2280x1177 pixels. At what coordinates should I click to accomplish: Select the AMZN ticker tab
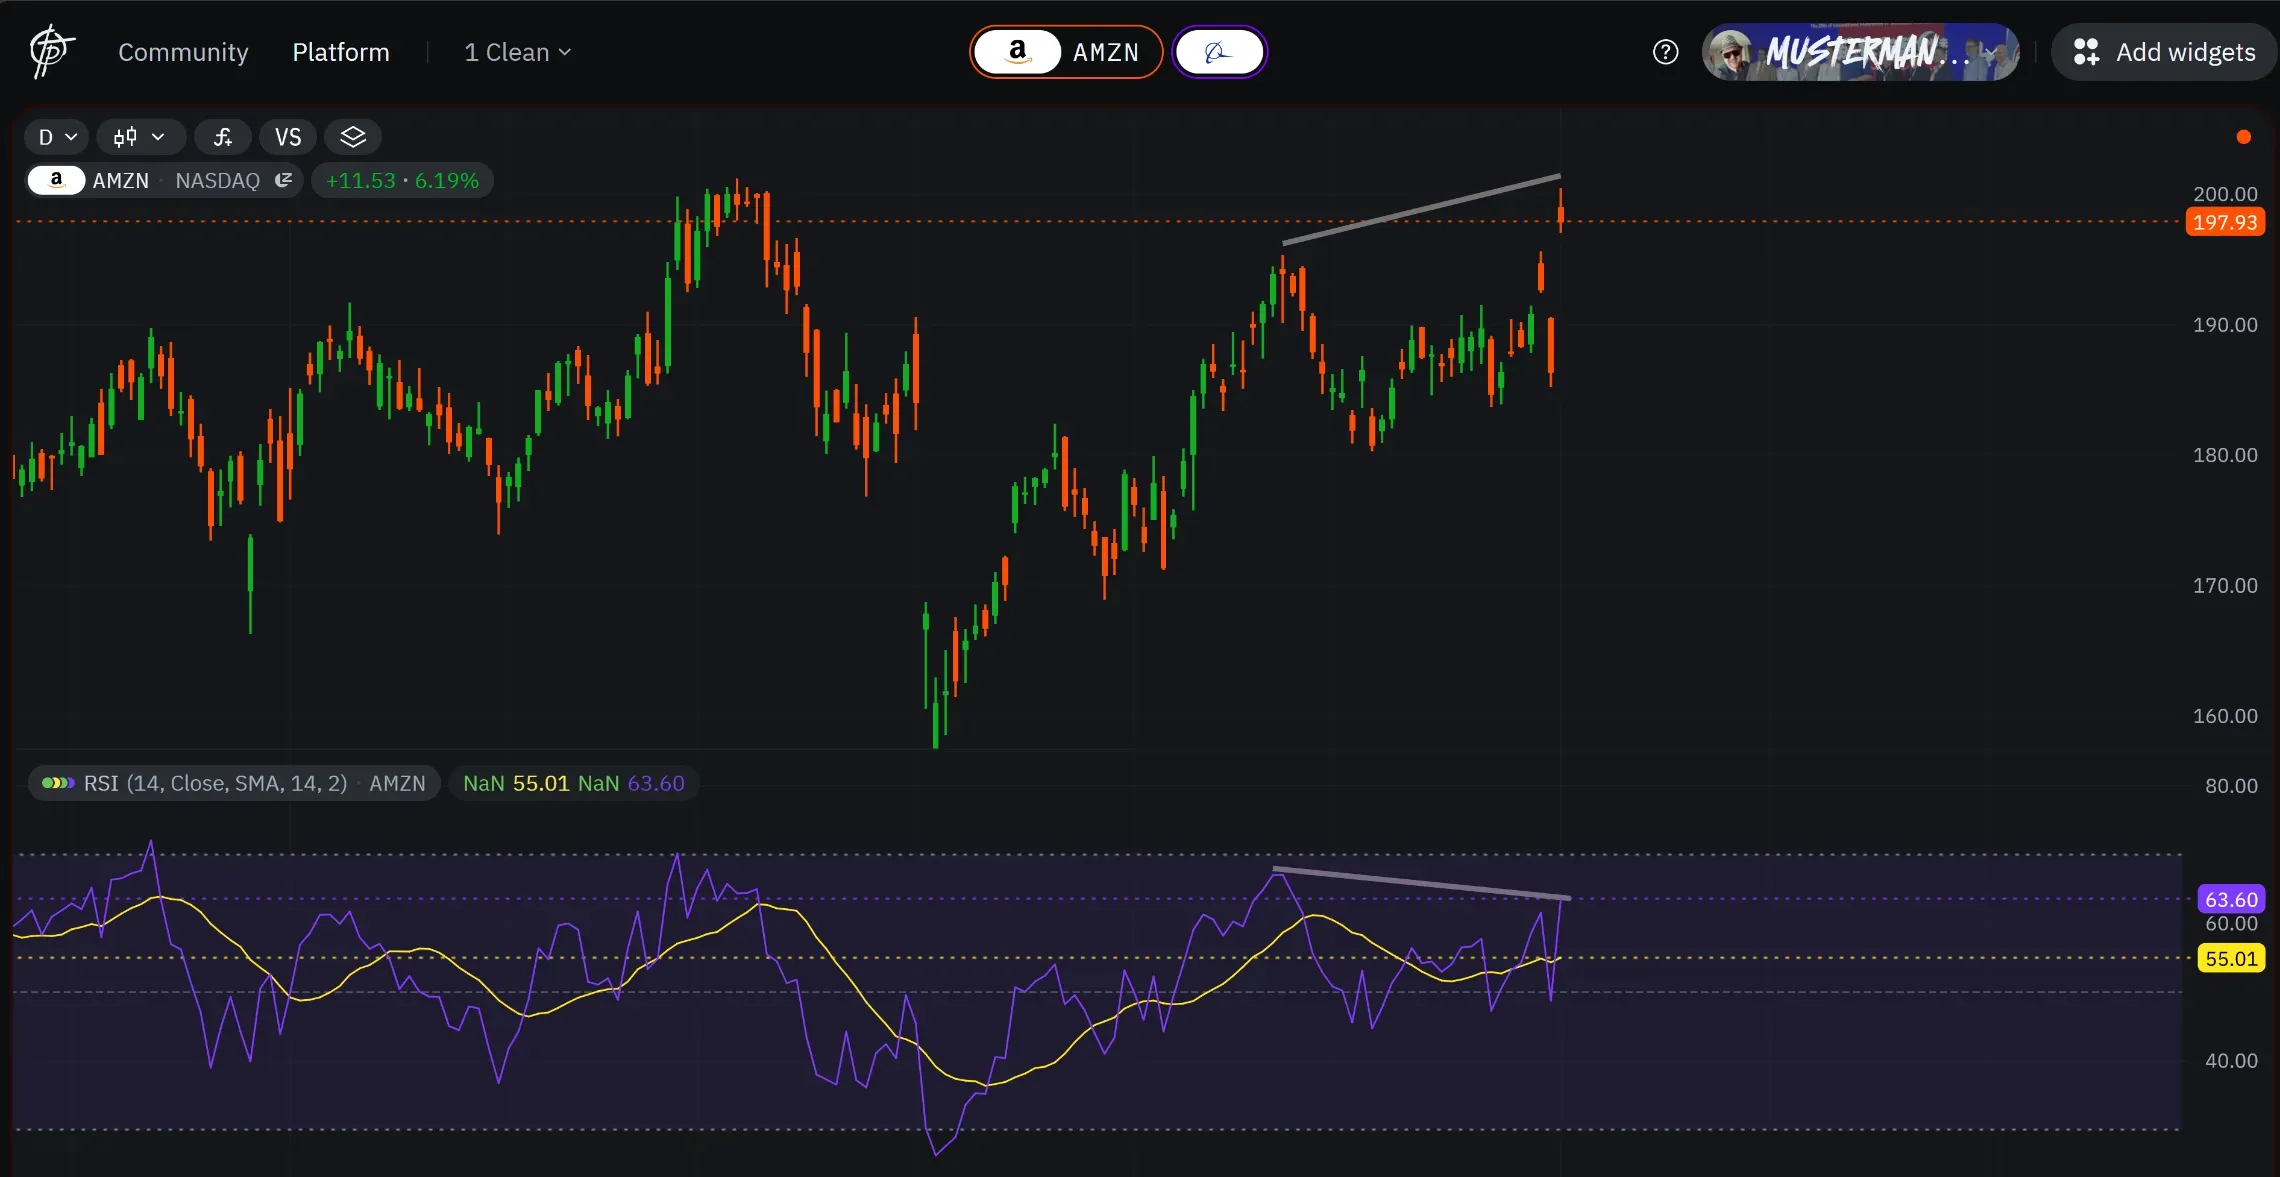1066,52
